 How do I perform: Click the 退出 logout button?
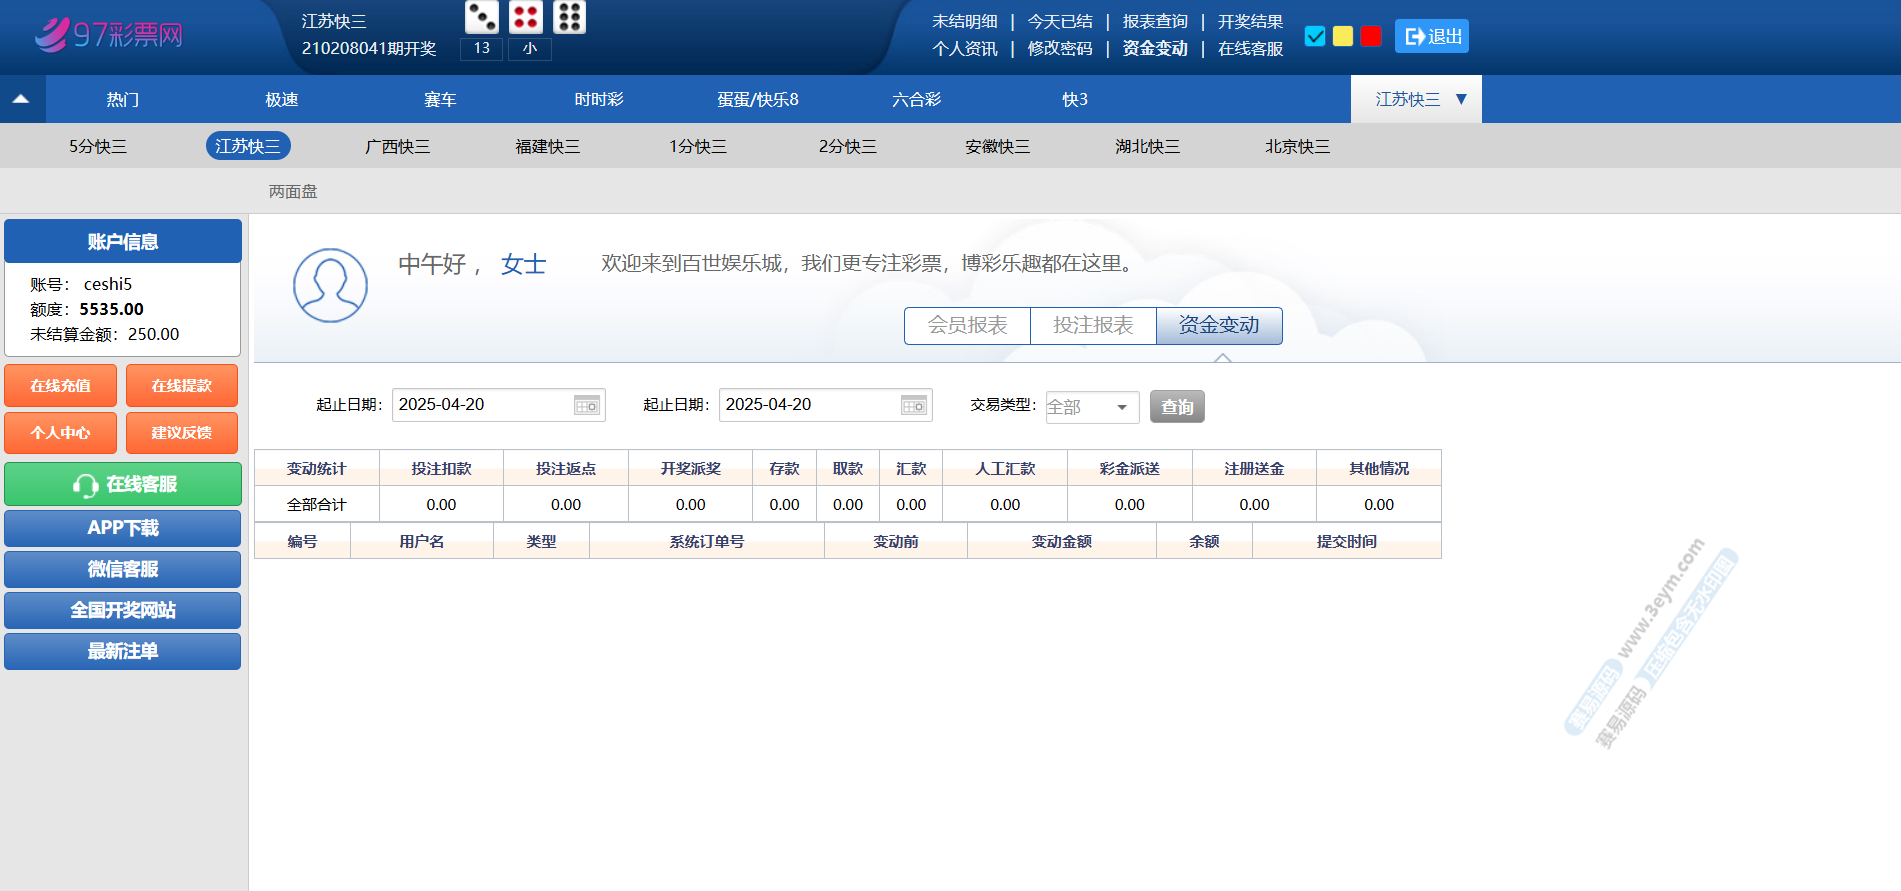[1432, 36]
